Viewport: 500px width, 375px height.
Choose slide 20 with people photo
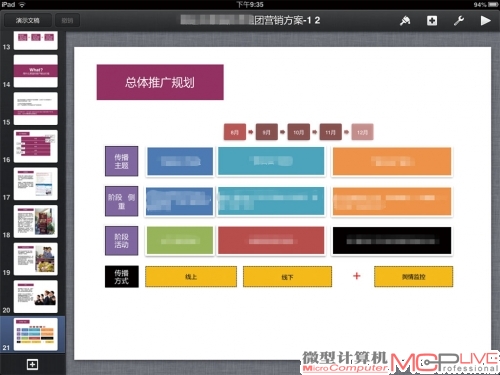click(x=36, y=297)
